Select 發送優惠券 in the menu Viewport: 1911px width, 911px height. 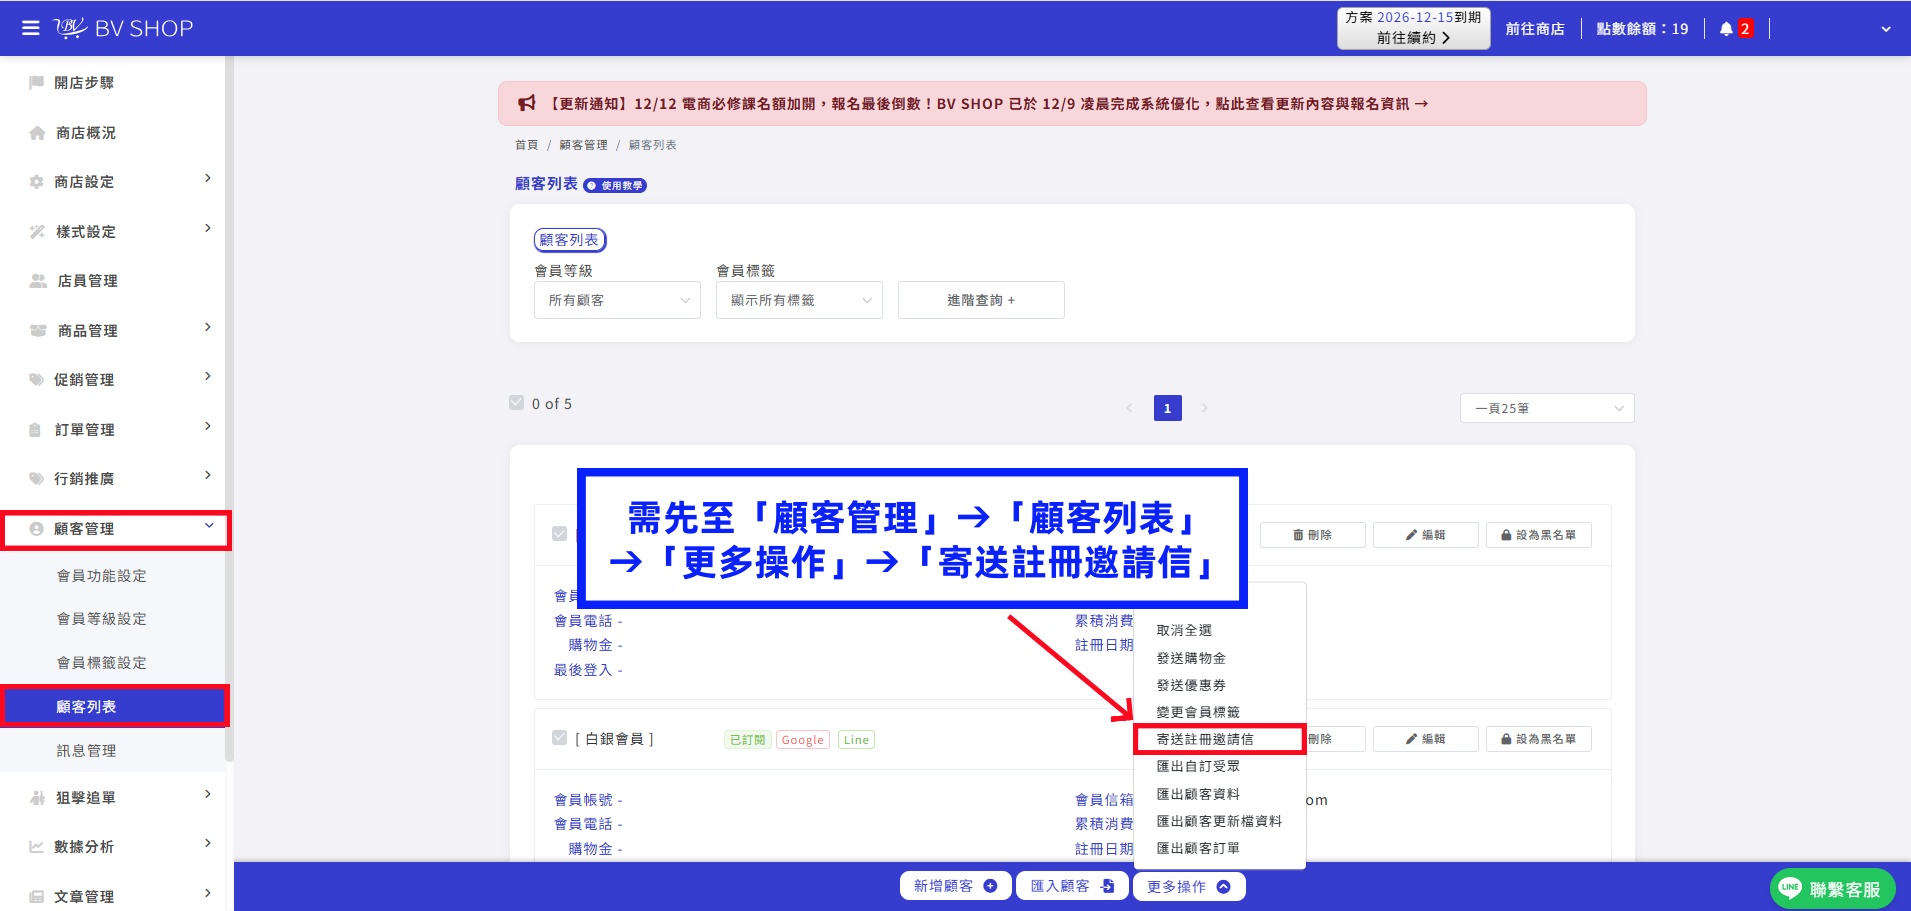(1191, 685)
